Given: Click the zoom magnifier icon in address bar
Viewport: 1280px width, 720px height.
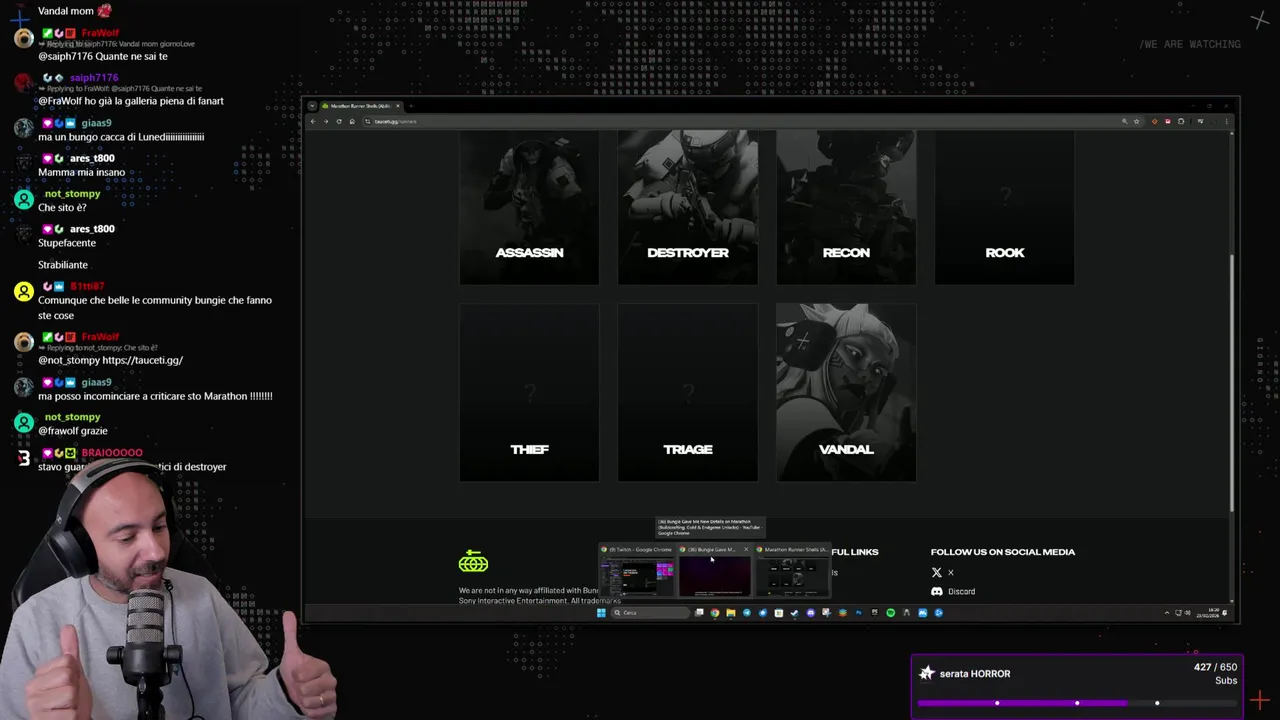Looking at the screenshot, I should (x=1125, y=121).
